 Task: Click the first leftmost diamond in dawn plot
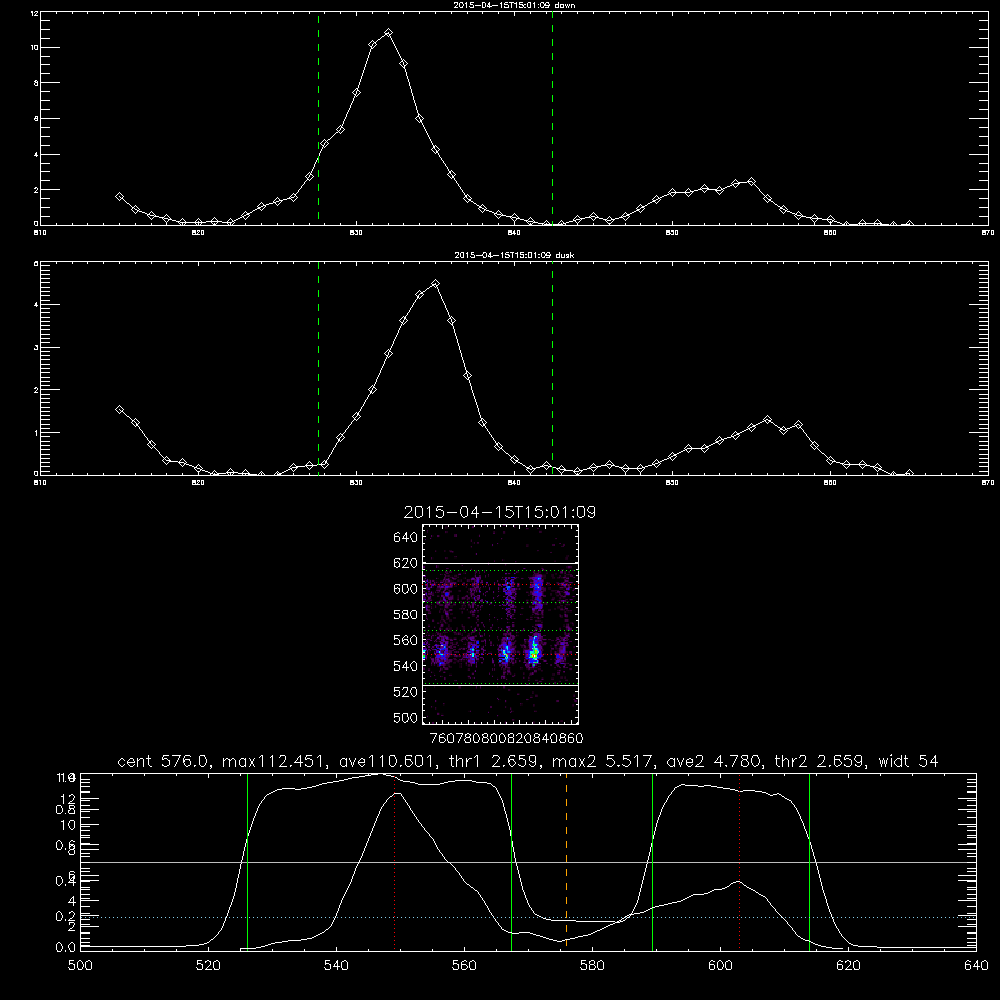pos(119,197)
